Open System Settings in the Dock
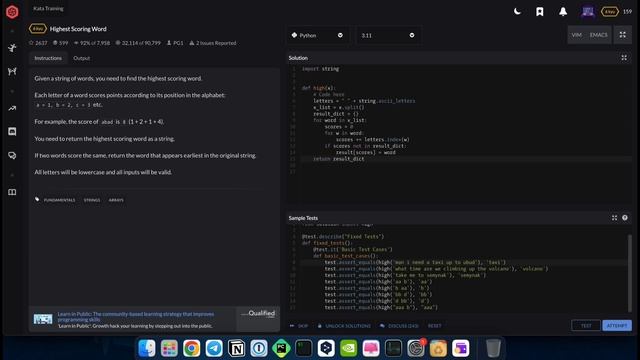This screenshot has height=360, width=640. 416,348
